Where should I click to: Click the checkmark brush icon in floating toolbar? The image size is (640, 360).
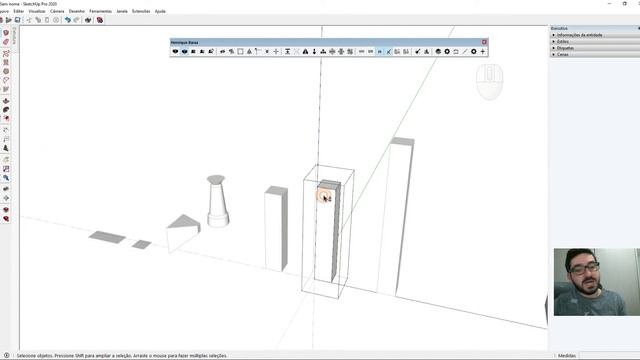coord(418,51)
